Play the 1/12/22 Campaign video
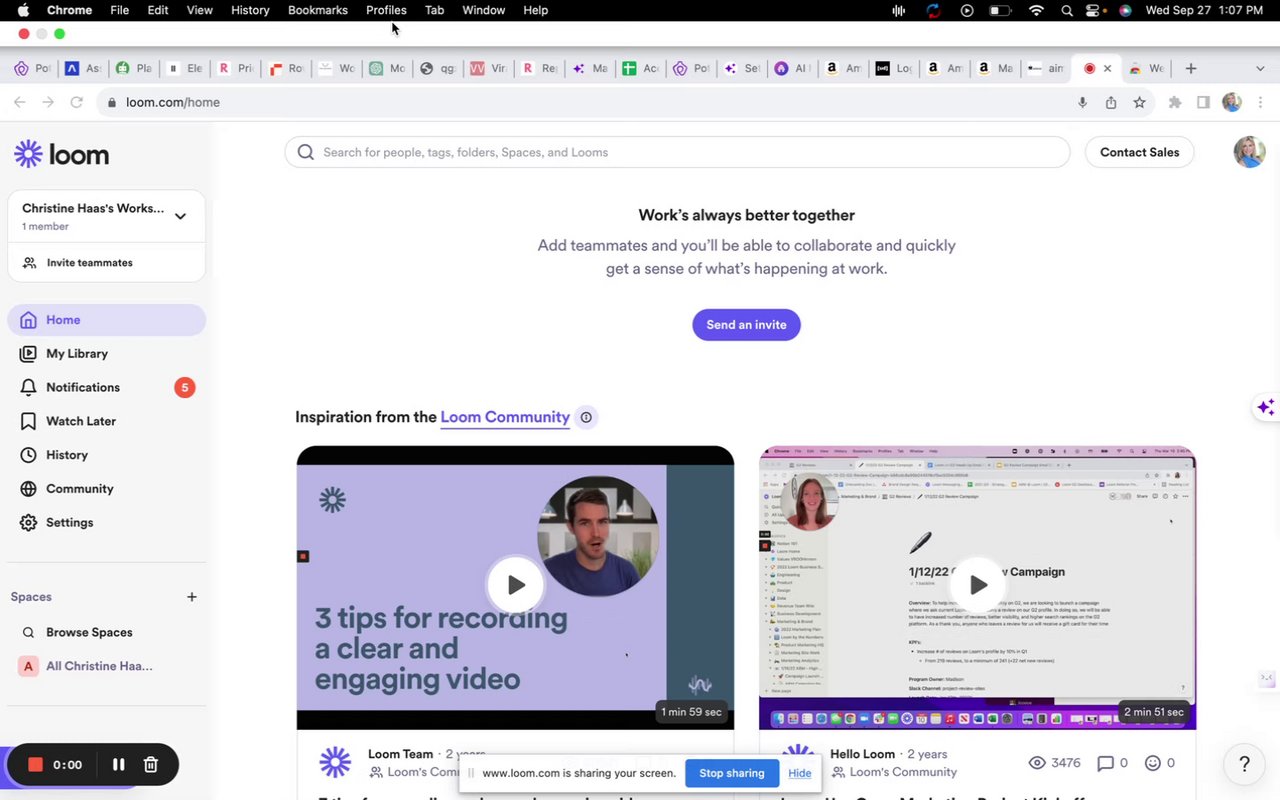Image resolution: width=1280 pixels, height=800 pixels. point(977,585)
